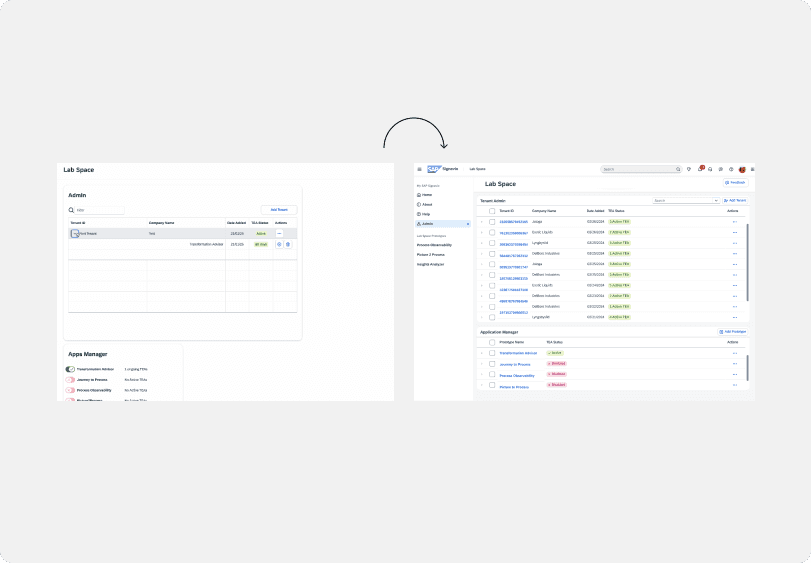Open notifications icon with red badge

[x=700, y=169]
